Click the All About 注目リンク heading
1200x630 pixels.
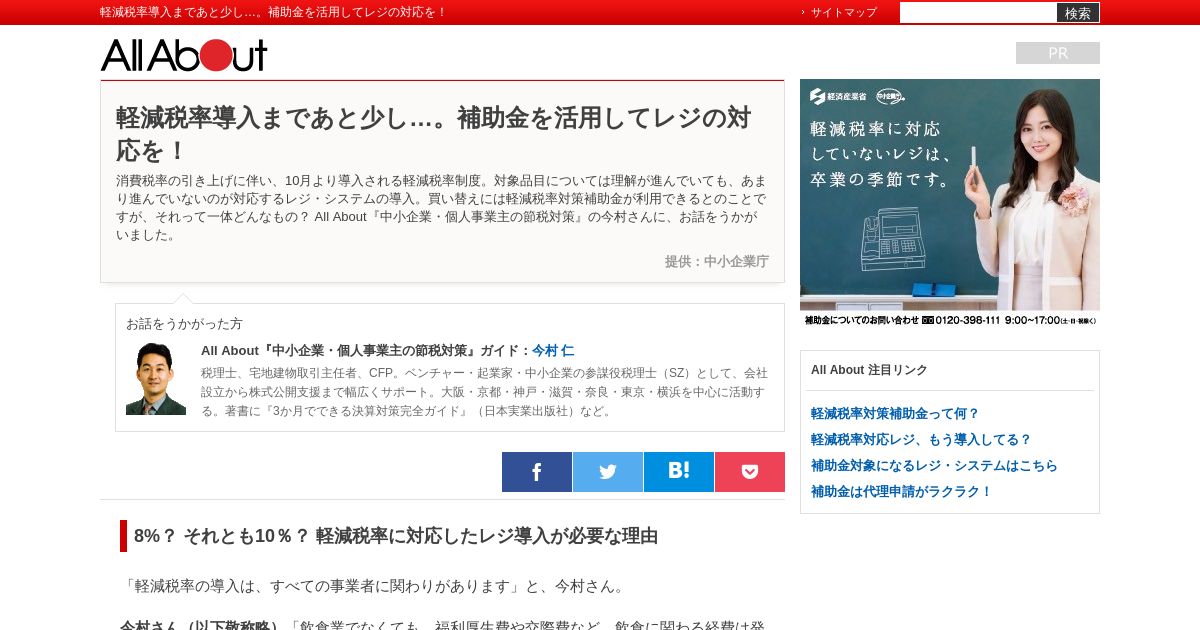coord(869,370)
